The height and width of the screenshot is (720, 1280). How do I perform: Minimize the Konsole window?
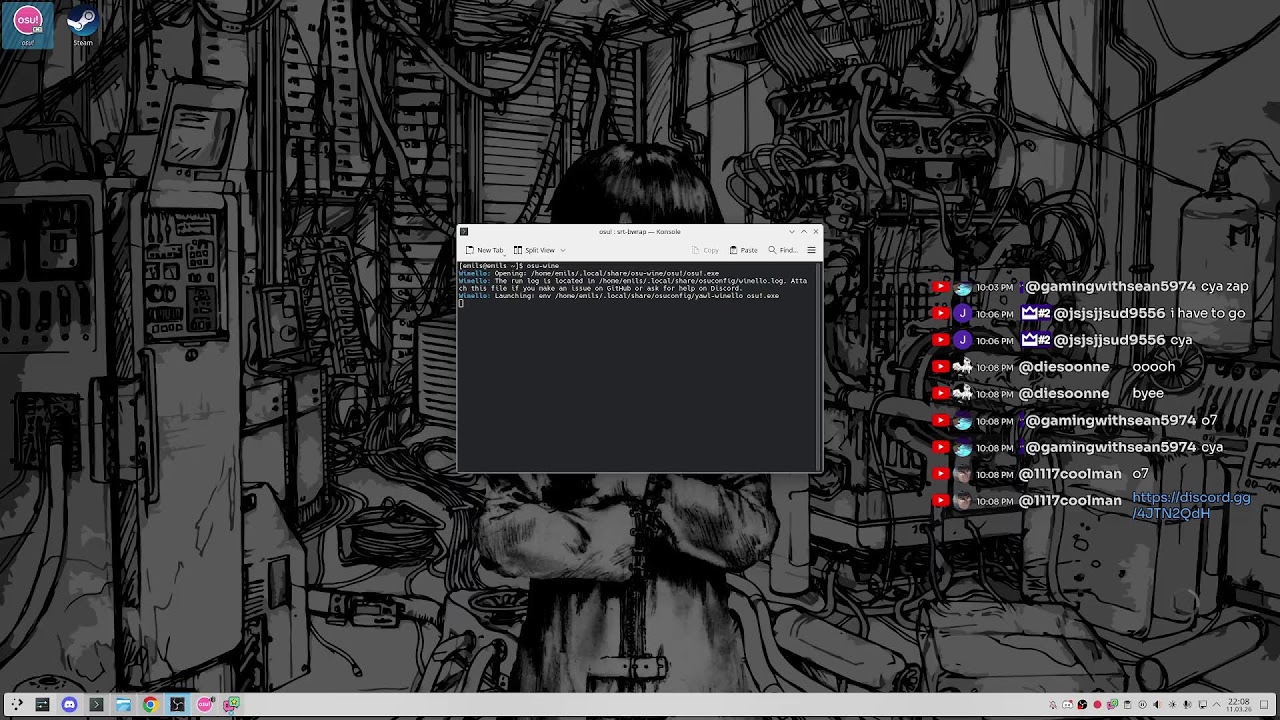[792, 232]
